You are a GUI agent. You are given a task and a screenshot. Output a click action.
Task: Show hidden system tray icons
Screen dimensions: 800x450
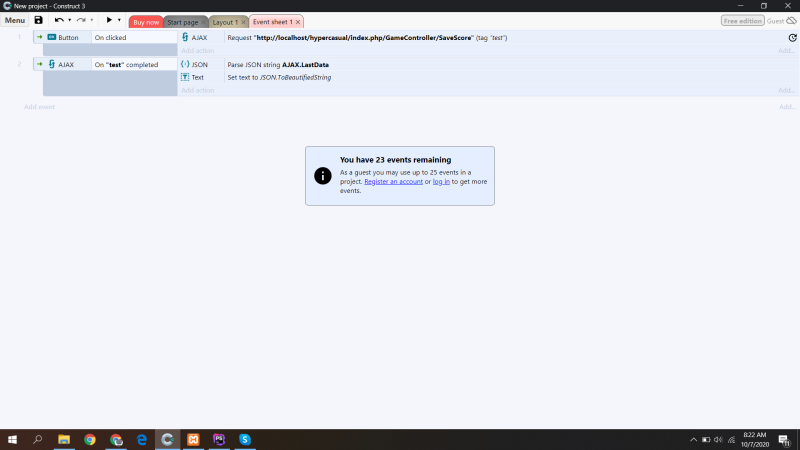point(693,439)
